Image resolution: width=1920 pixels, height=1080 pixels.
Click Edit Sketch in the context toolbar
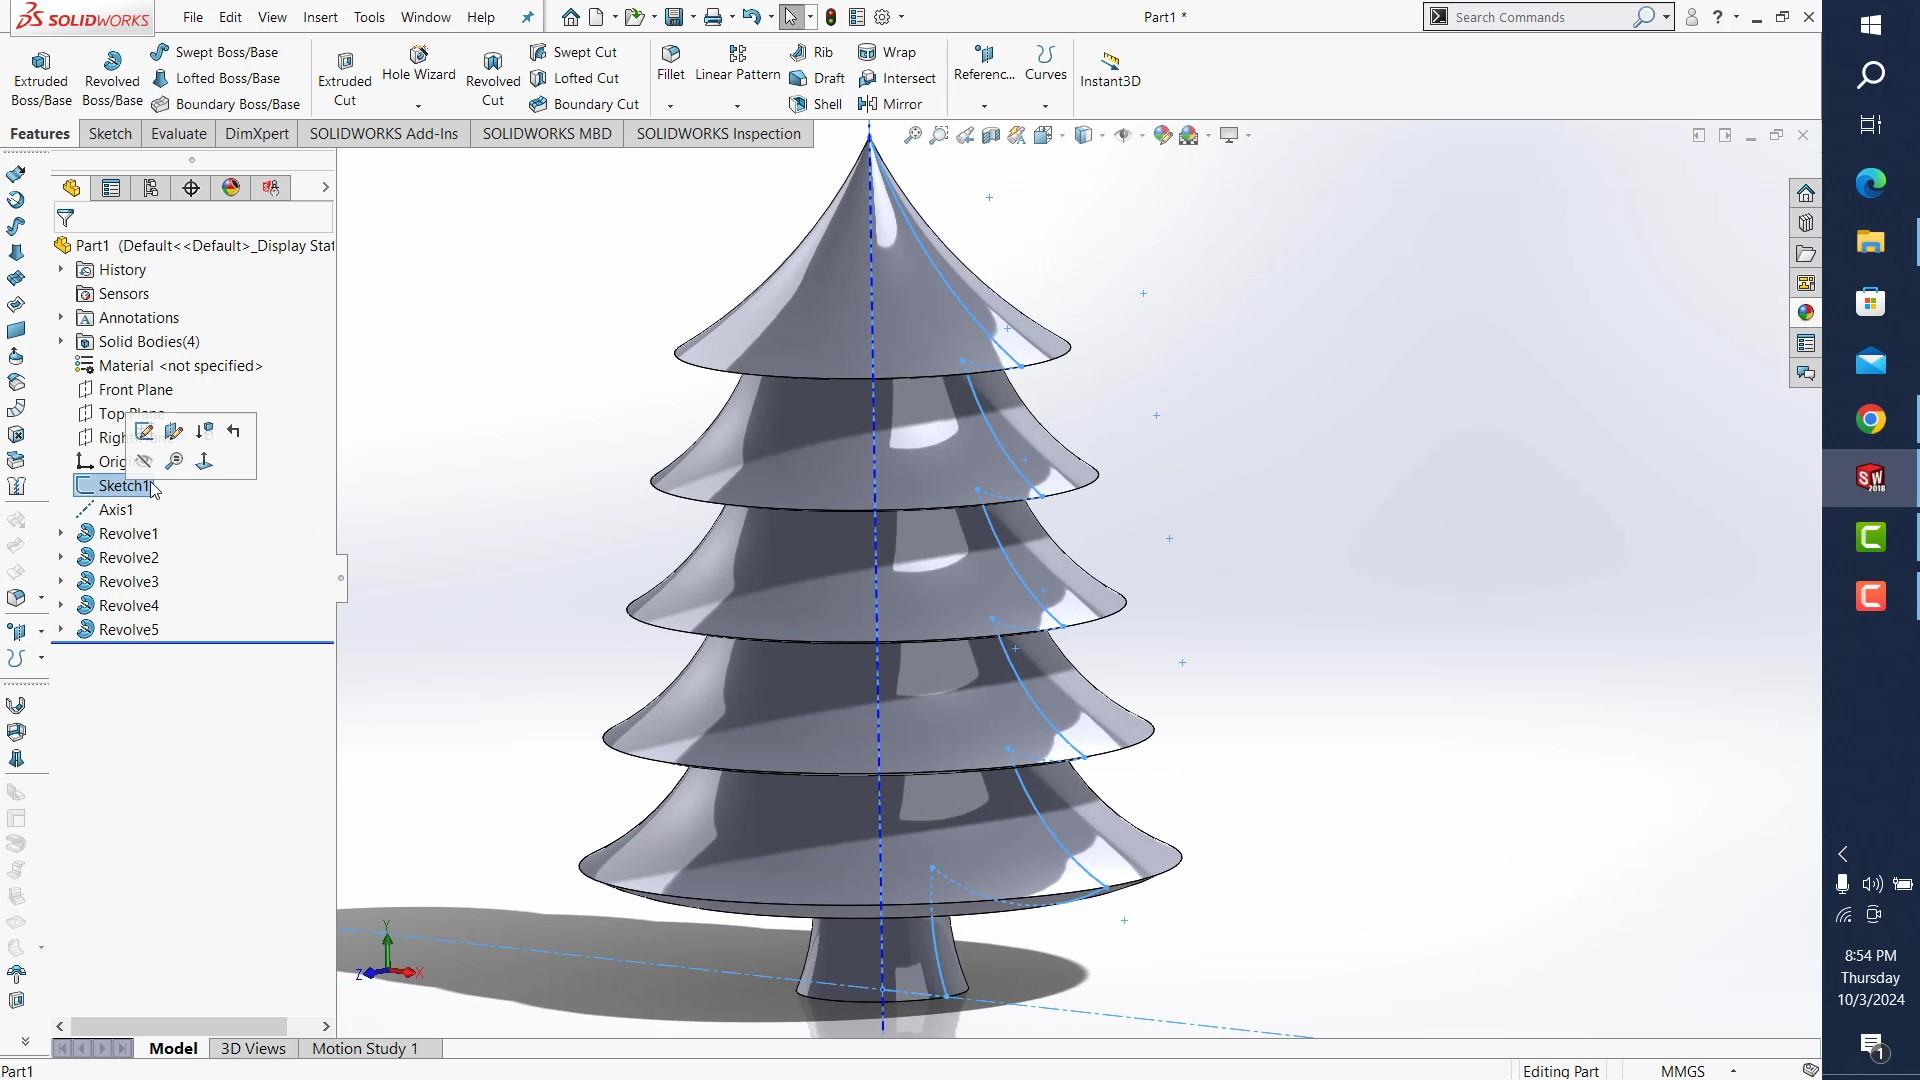[144, 431]
